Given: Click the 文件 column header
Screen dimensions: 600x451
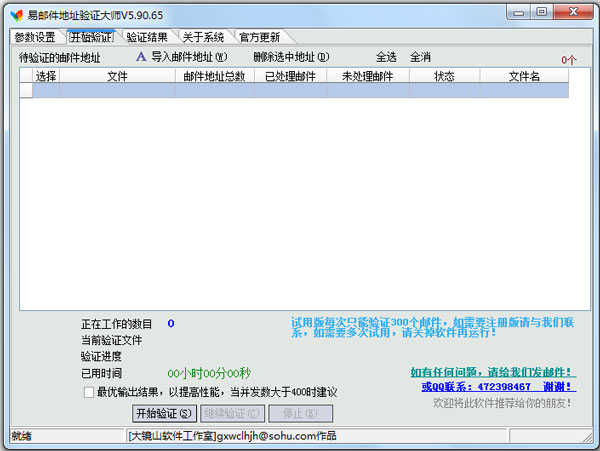Looking at the screenshot, I should (117, 76).
